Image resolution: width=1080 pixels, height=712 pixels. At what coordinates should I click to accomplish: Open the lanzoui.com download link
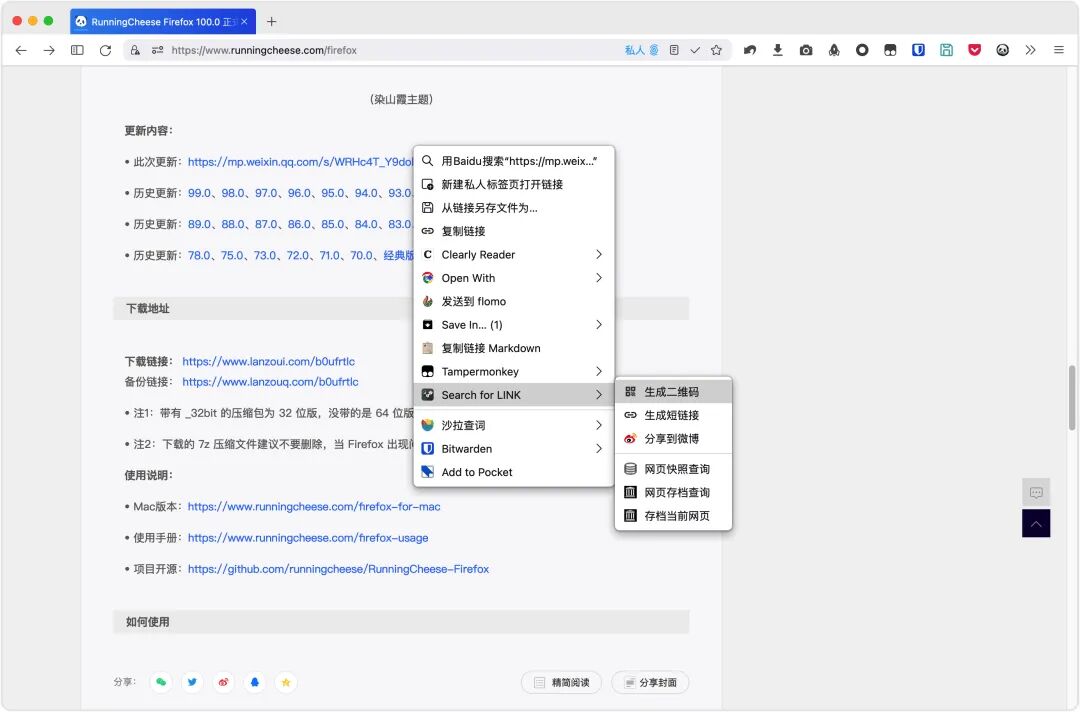[269, 362]
